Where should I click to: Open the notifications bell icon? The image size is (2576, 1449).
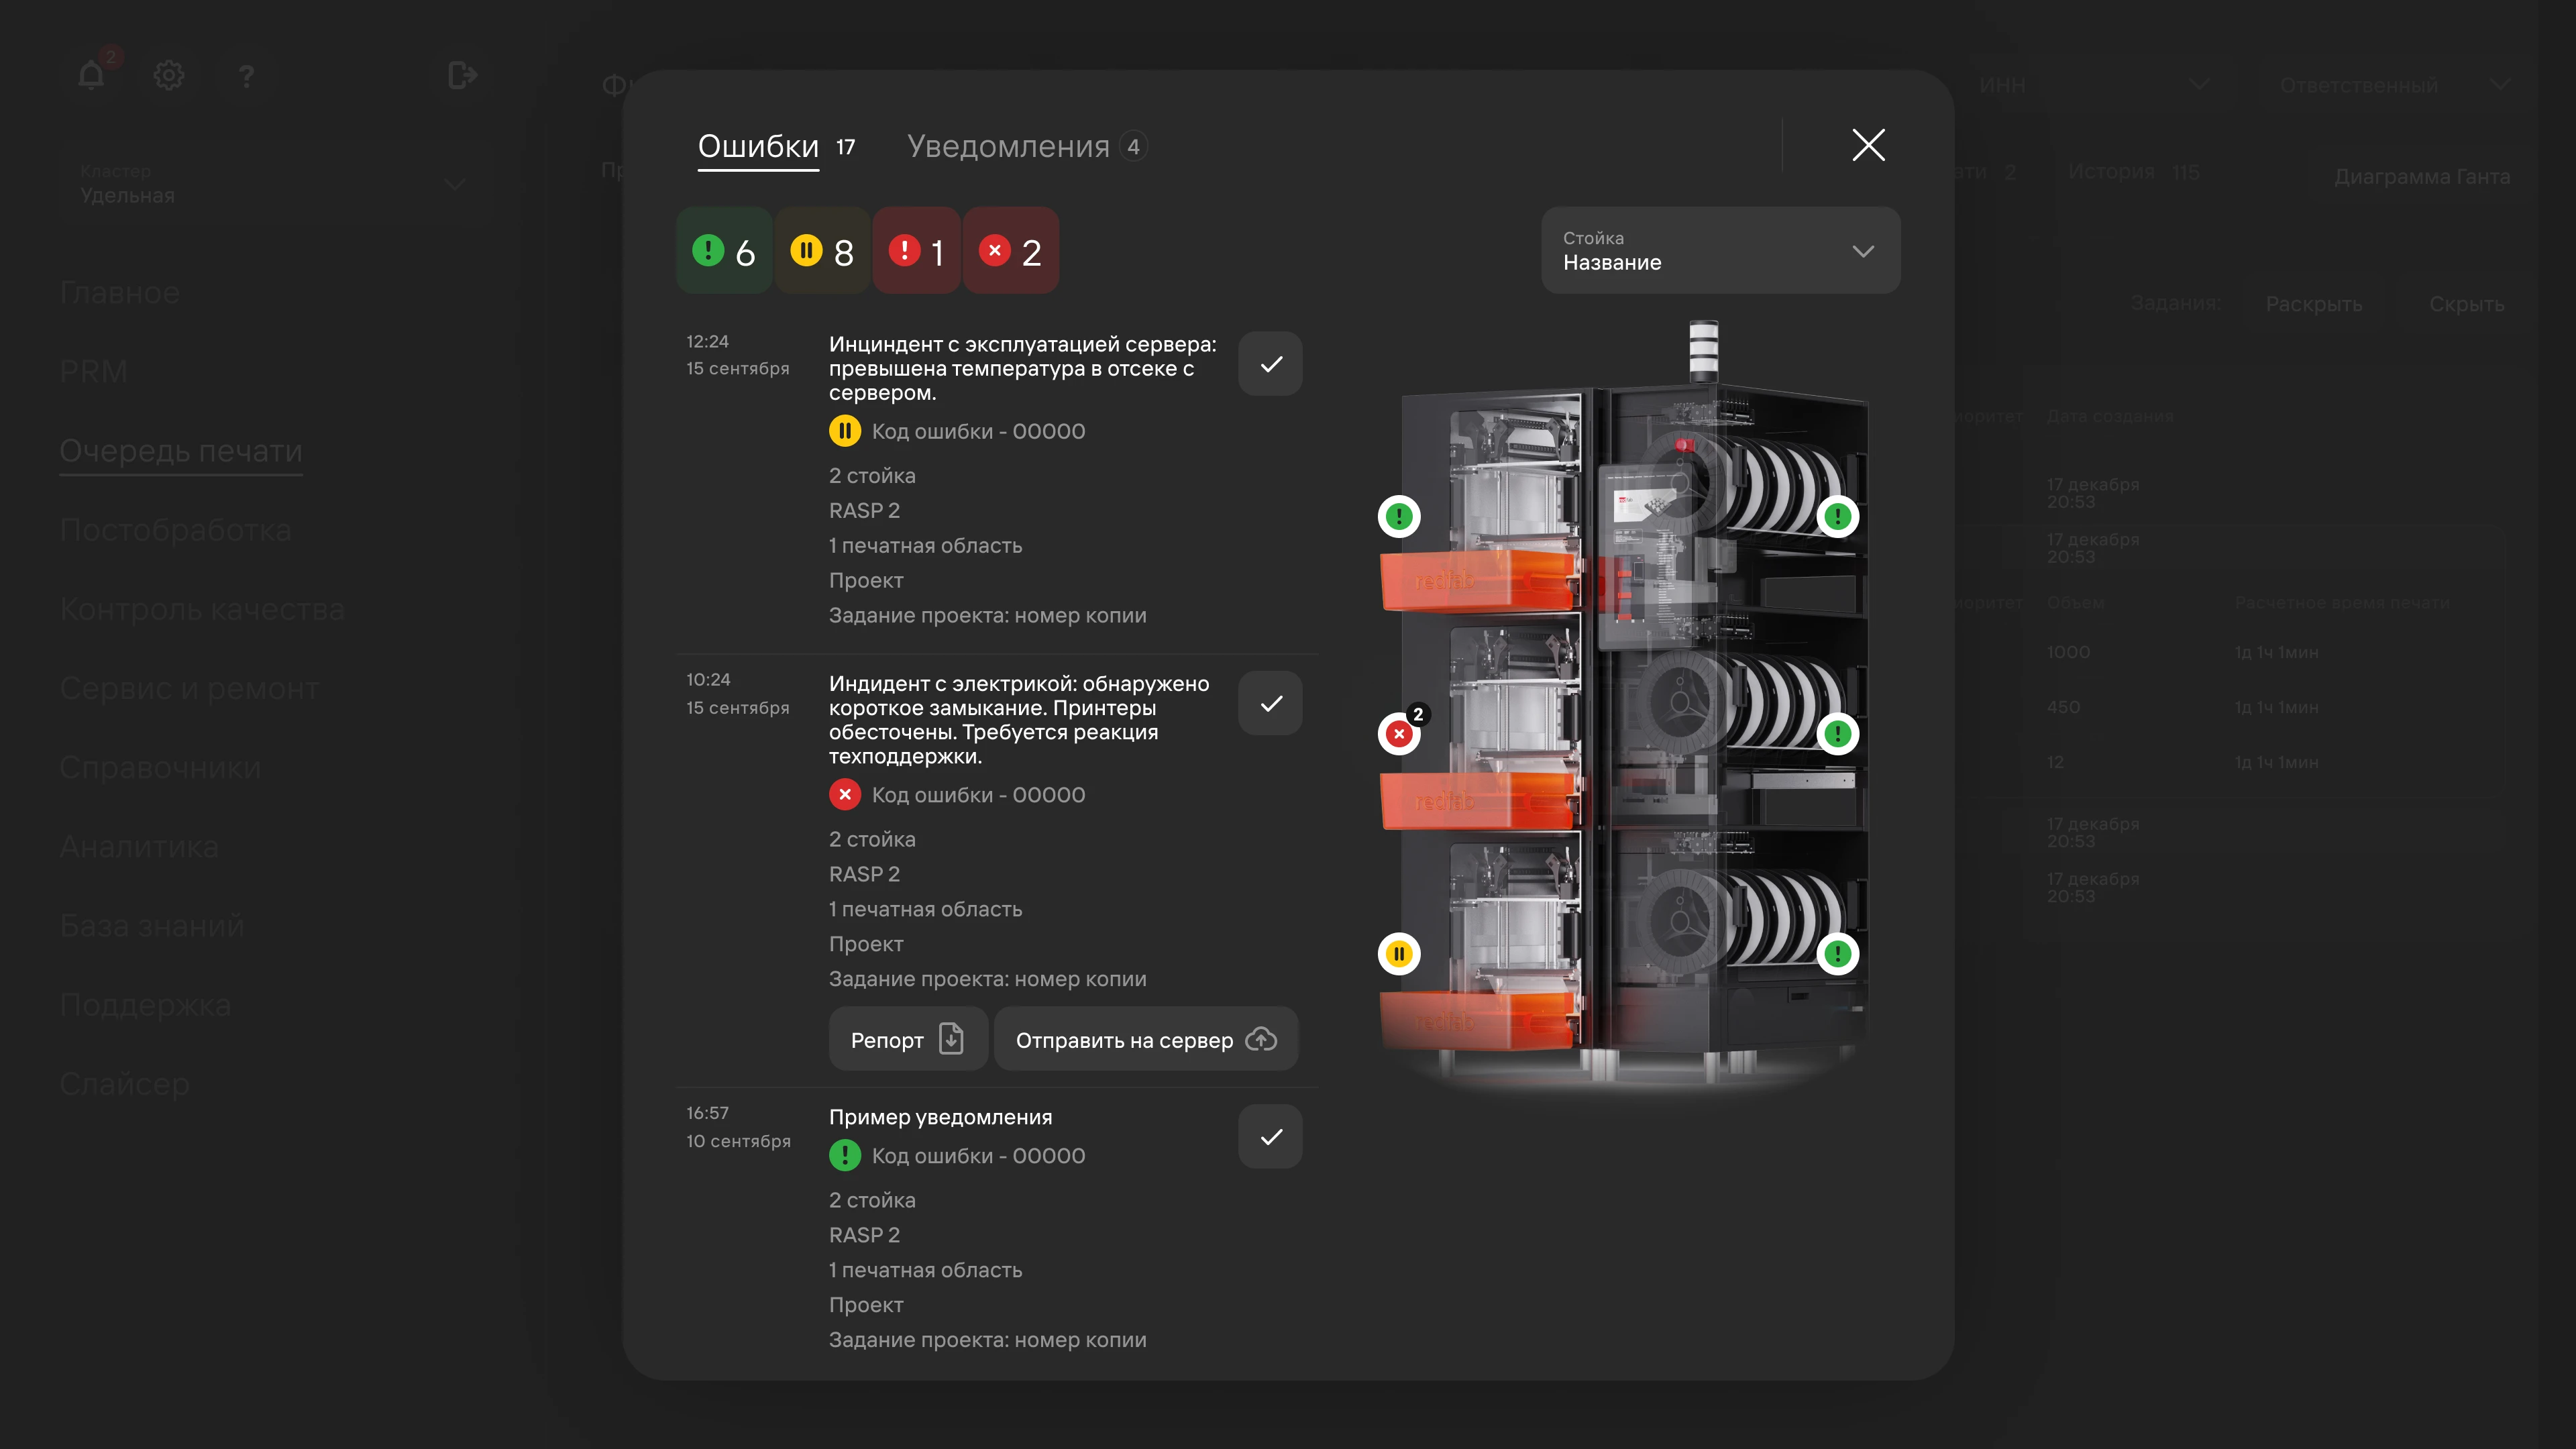pyautogui.click(x=91, y=75)
